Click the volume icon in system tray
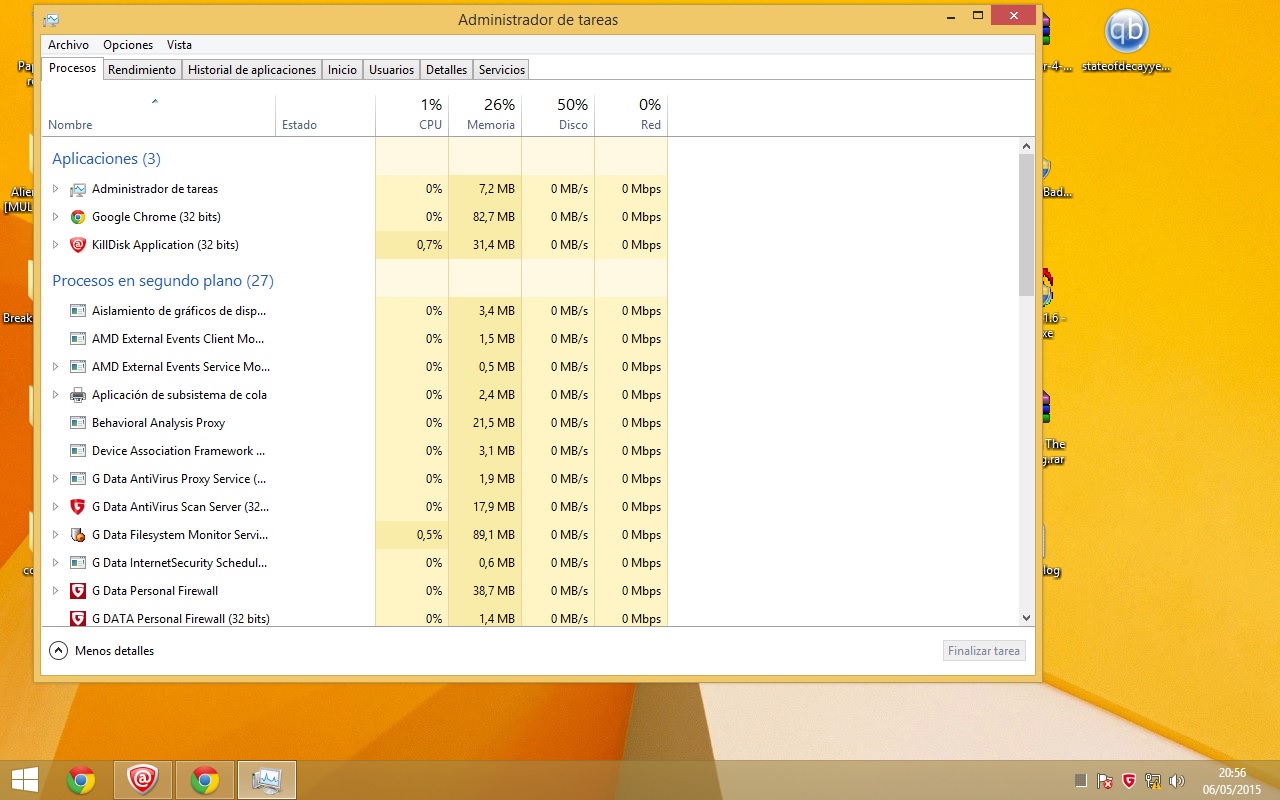Screen dimensions: 1280x800 click(x=1177, y=780)
